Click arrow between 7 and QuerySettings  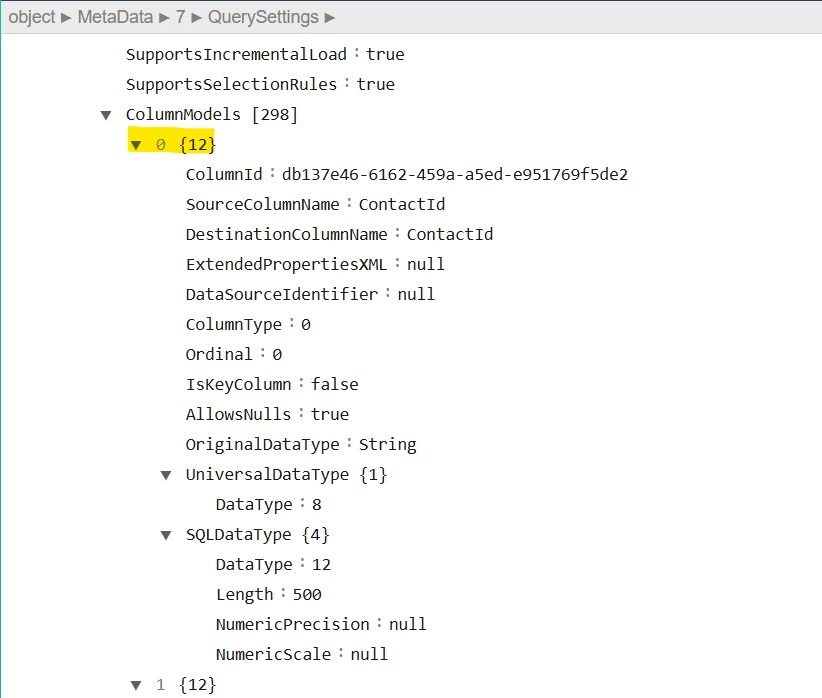(x=197, y=18)
